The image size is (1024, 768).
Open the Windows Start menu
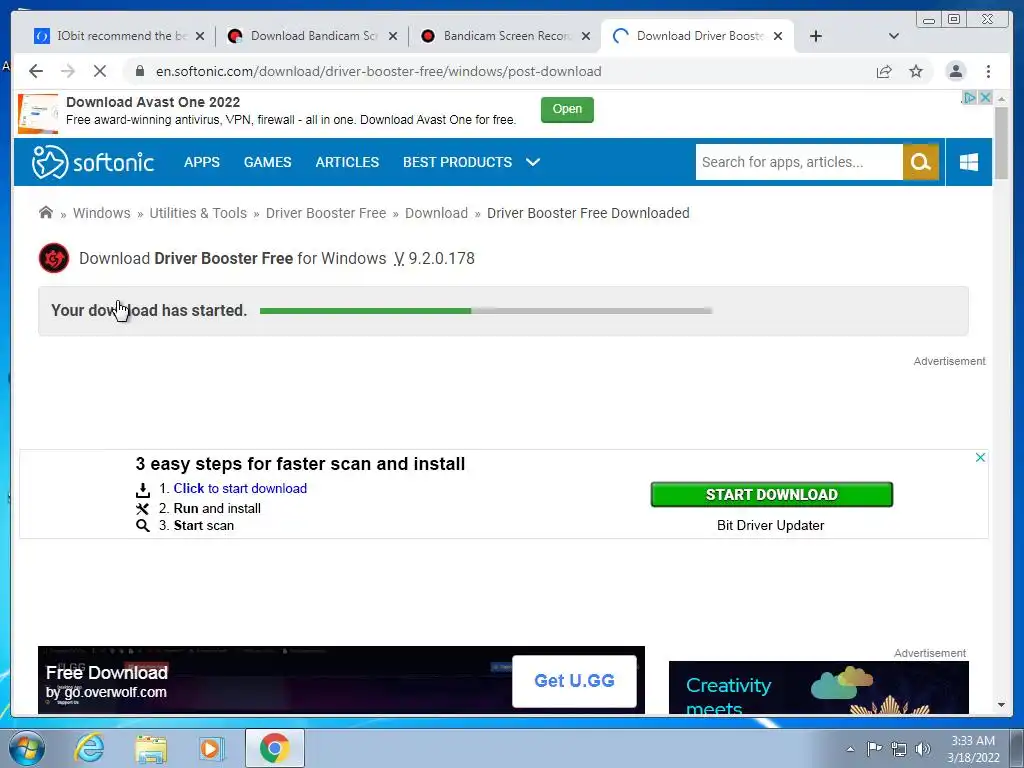click(27, 748)
